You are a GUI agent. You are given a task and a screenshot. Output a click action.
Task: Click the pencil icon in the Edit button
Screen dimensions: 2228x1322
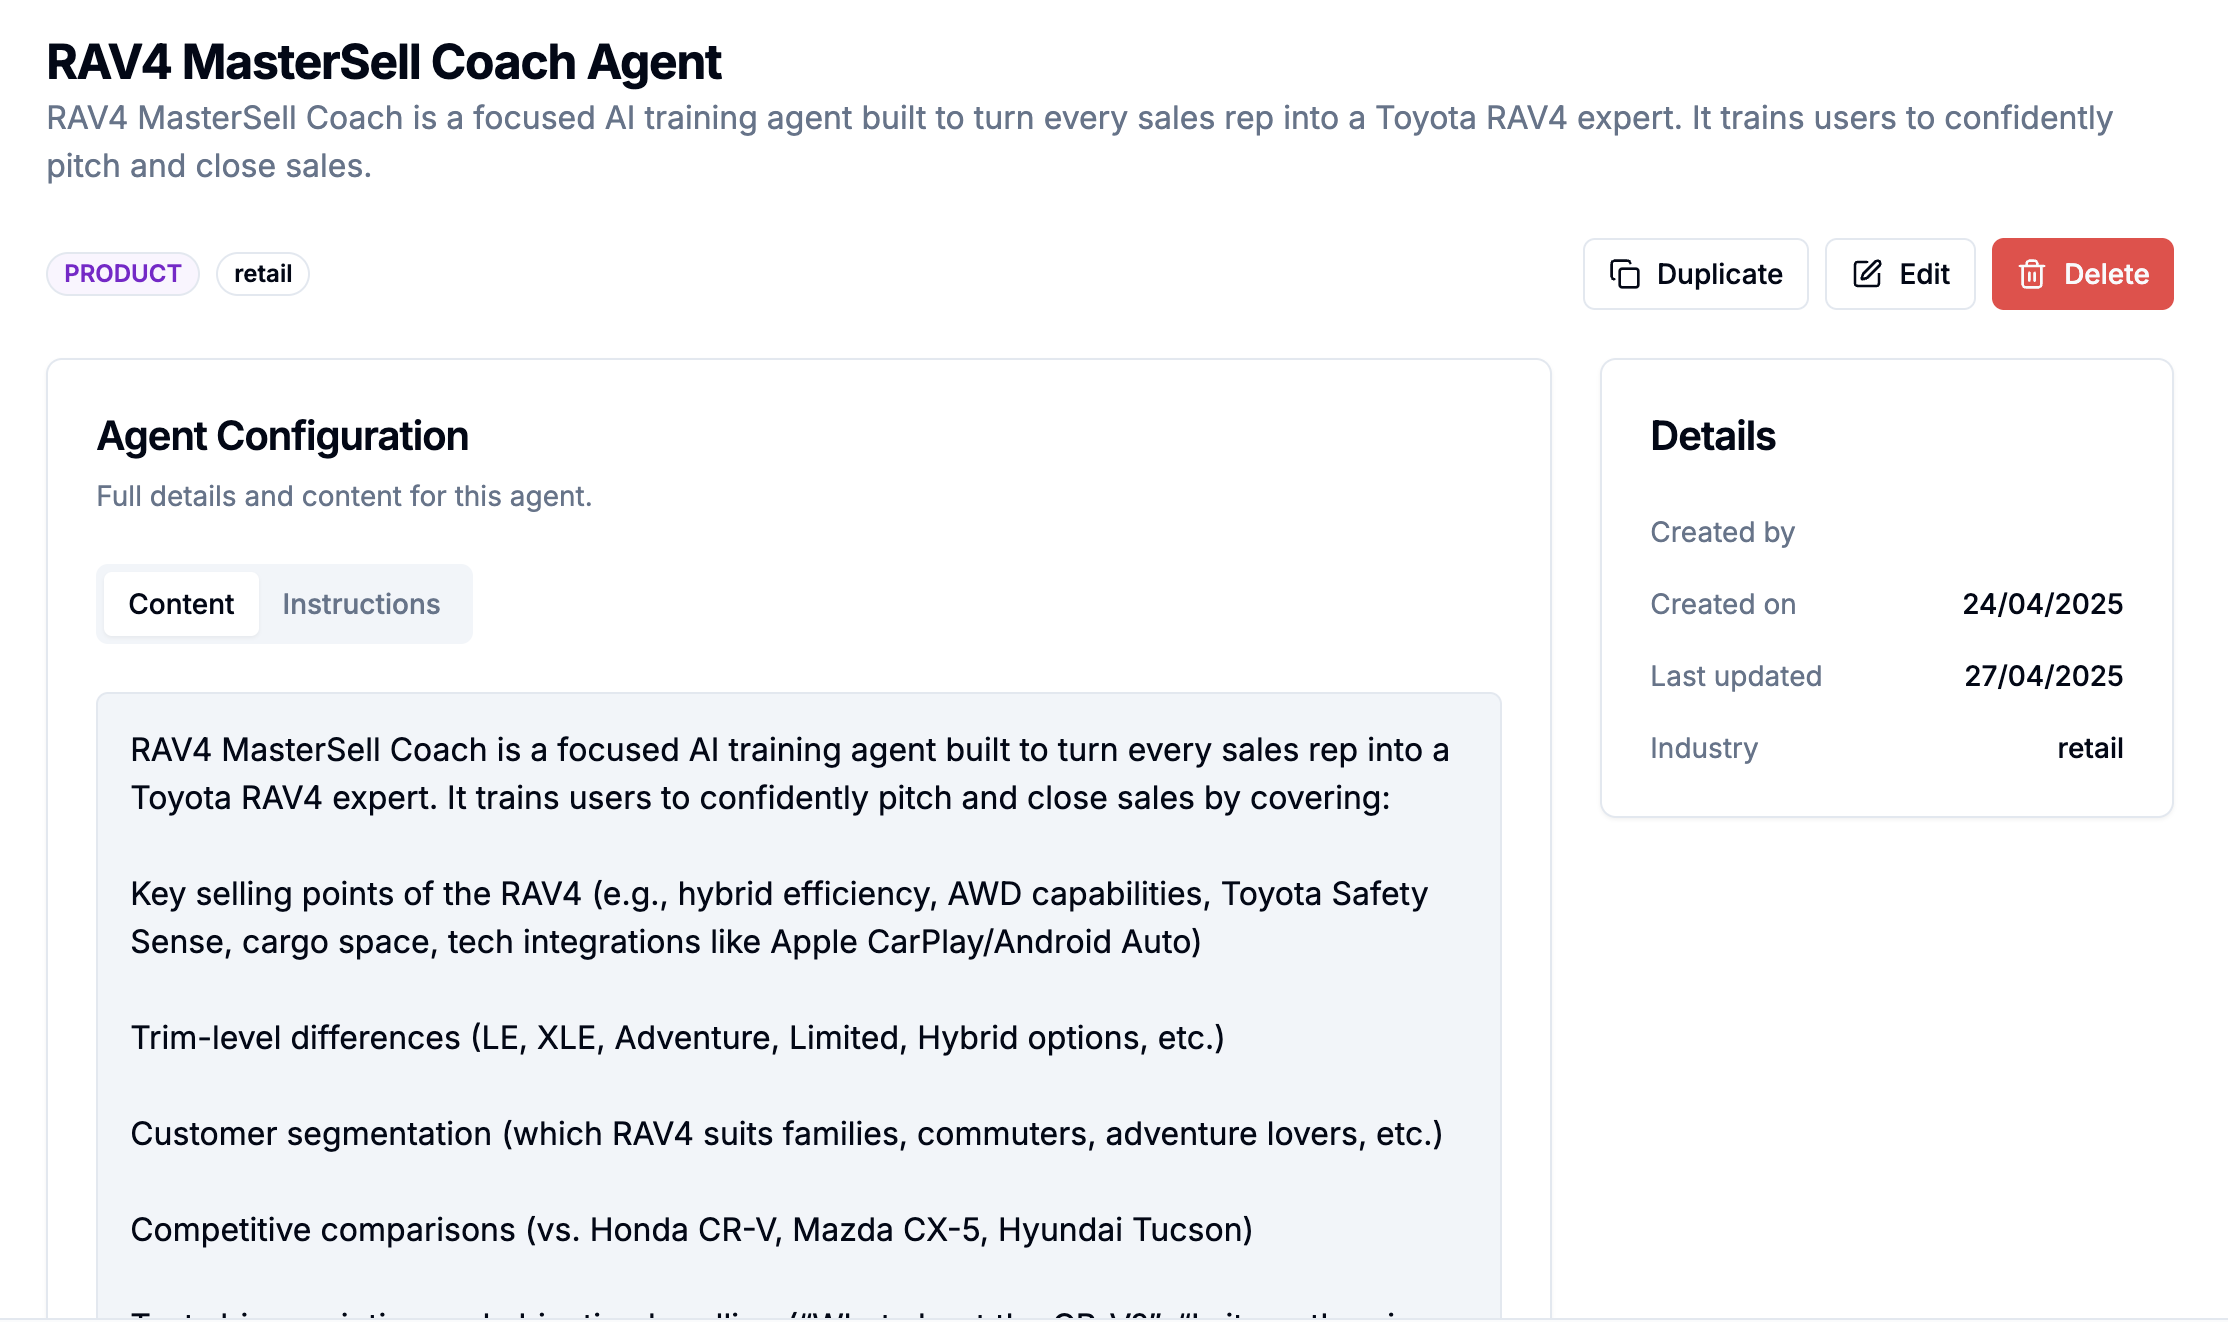(1867, 274)
